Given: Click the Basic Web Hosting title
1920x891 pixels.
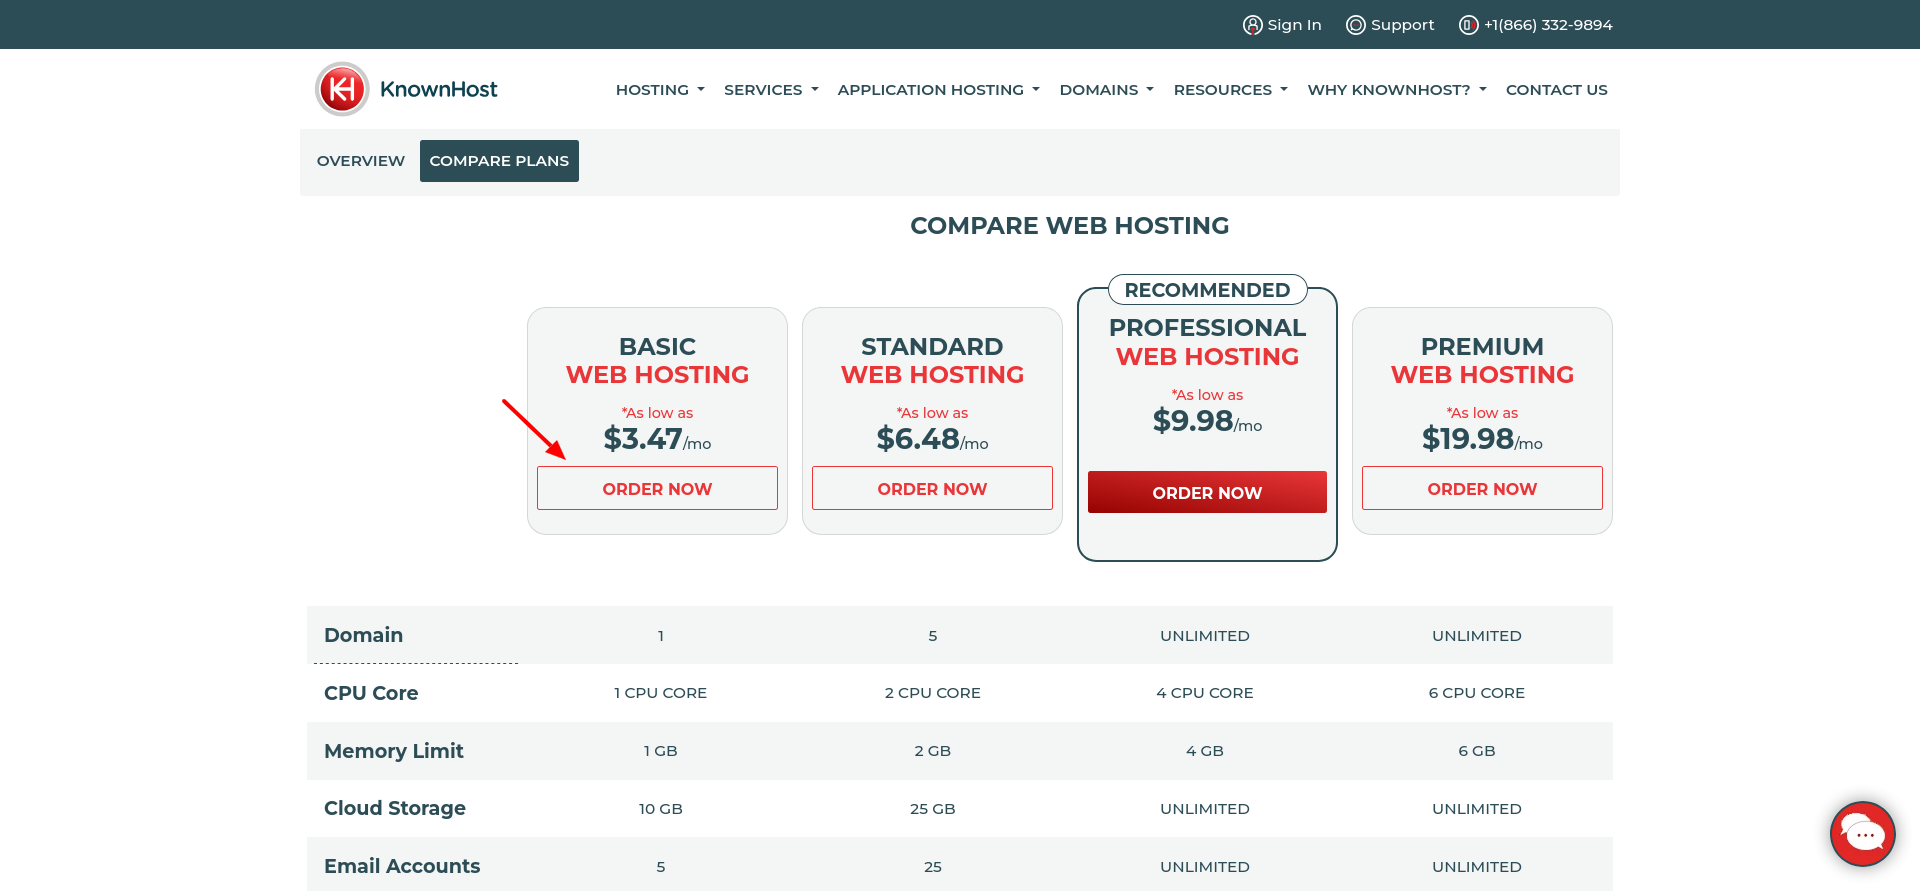Looking at the screenshot, I should click(x=657, y=360).
